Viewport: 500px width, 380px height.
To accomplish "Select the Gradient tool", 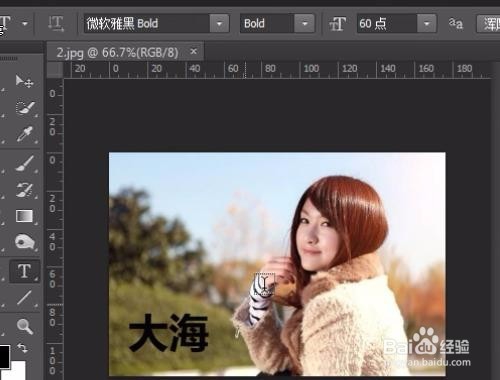I will tap(24, 216).
